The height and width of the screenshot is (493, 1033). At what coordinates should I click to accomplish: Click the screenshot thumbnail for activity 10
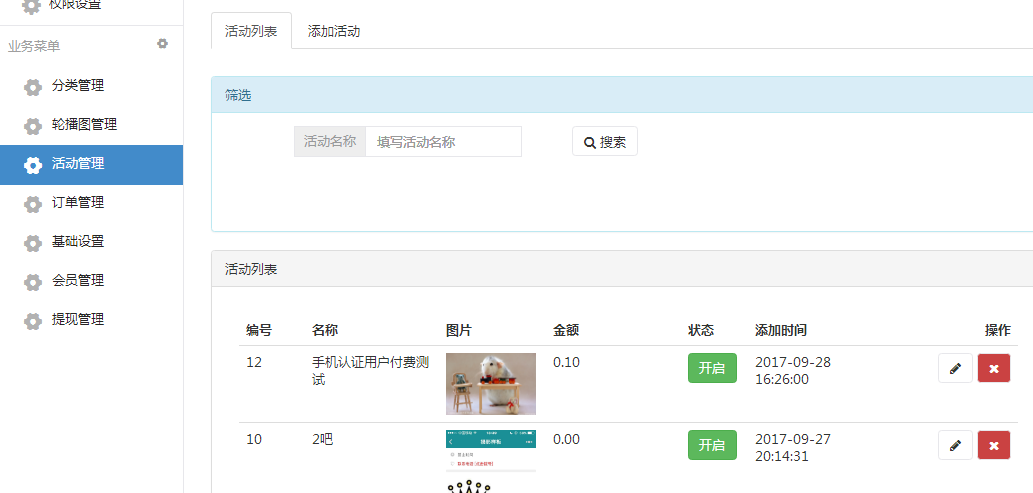[490, 460]
